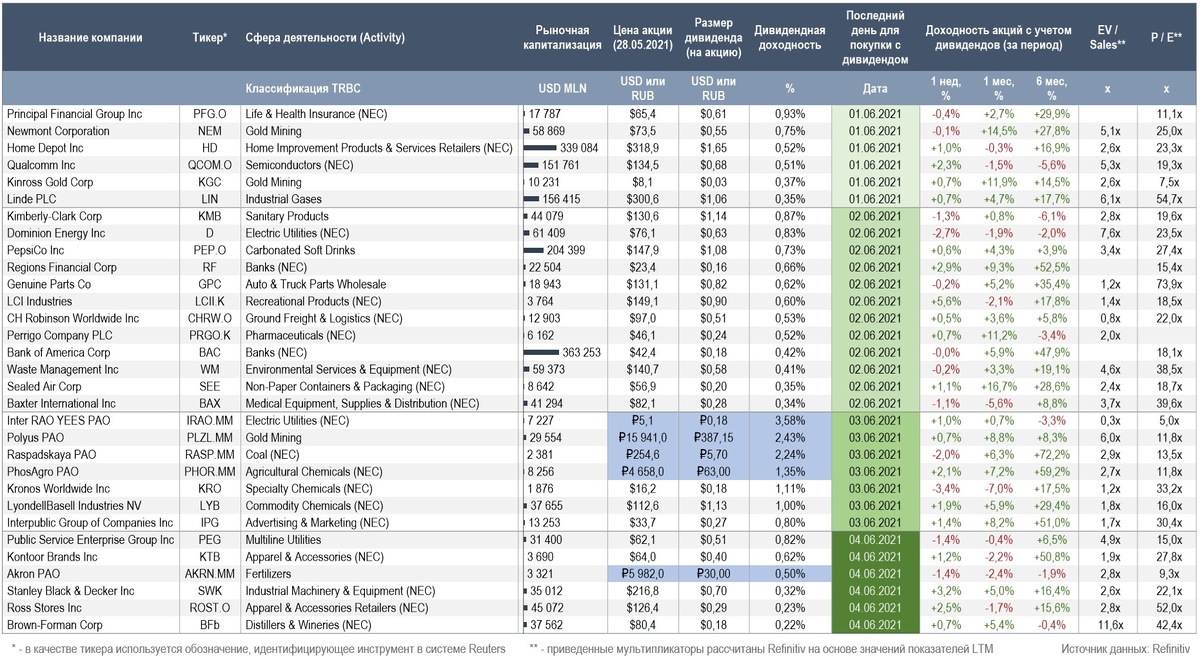Click the 'ROST.O' ticker cell
Viewport: 1200px width, 662px height.
210,608
